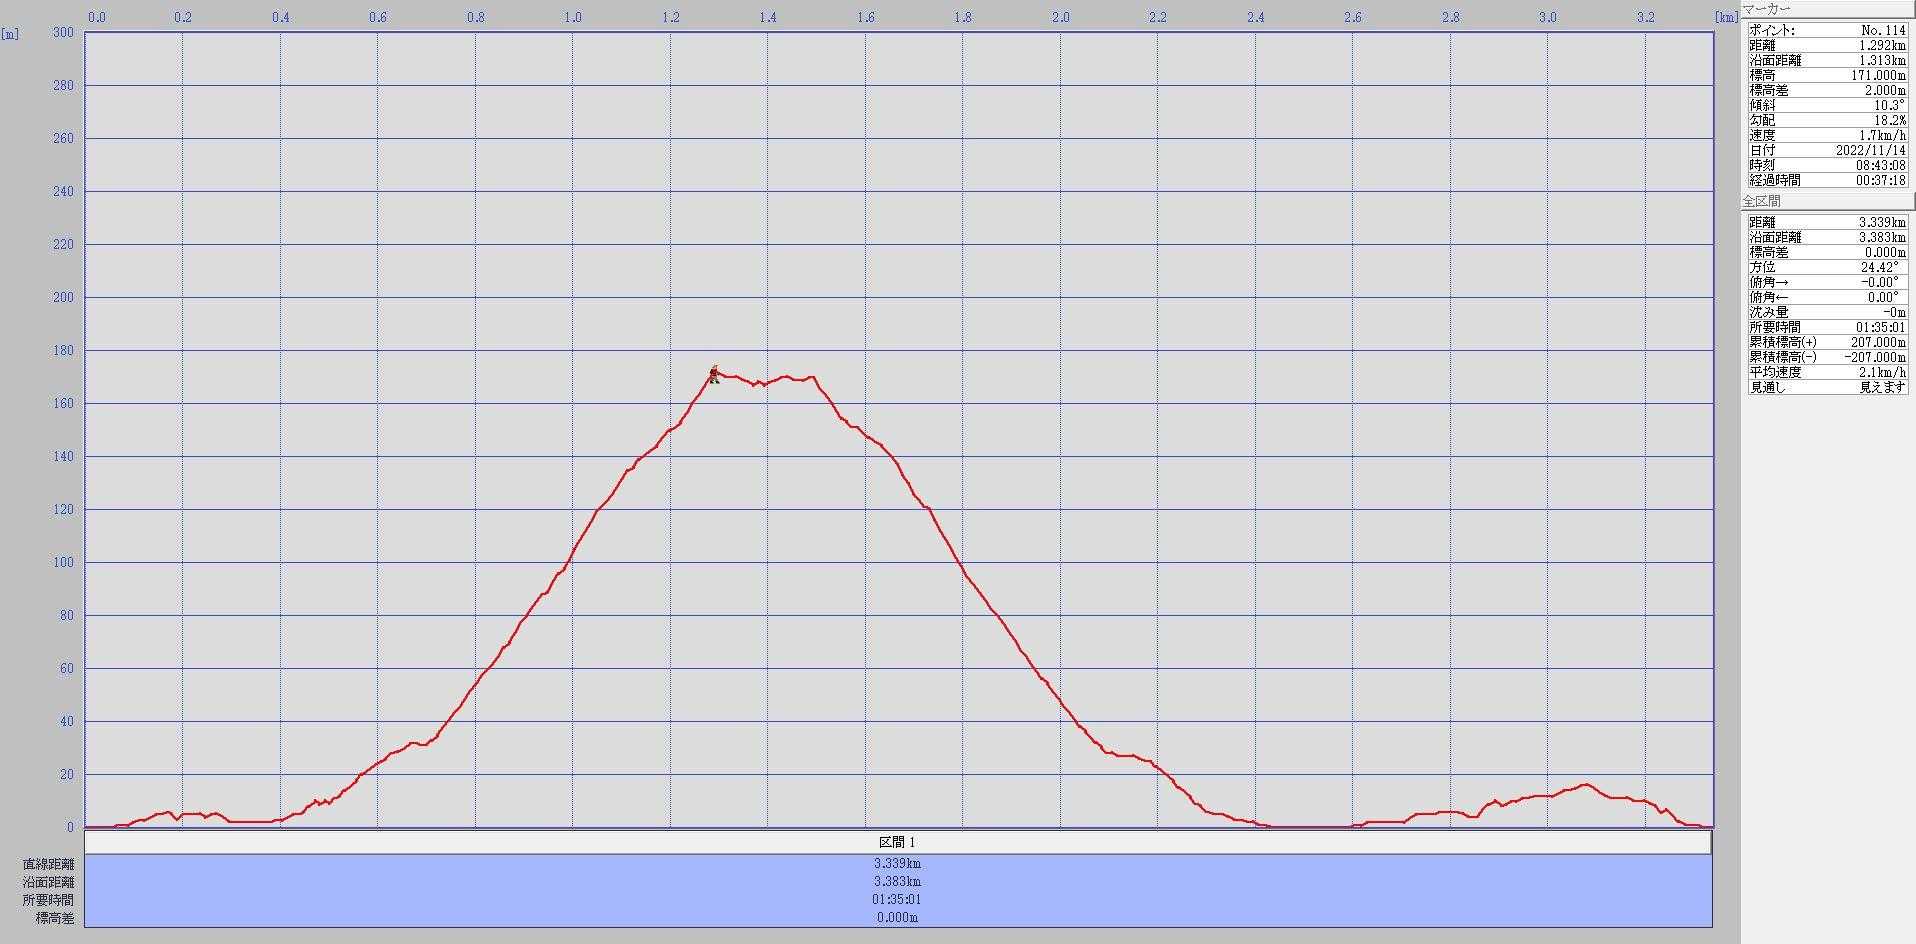The width and height of the screenshot is (1916, 944).
Task: Click the 2.0 km mark on distance axis
Action: pos(1060,17)
